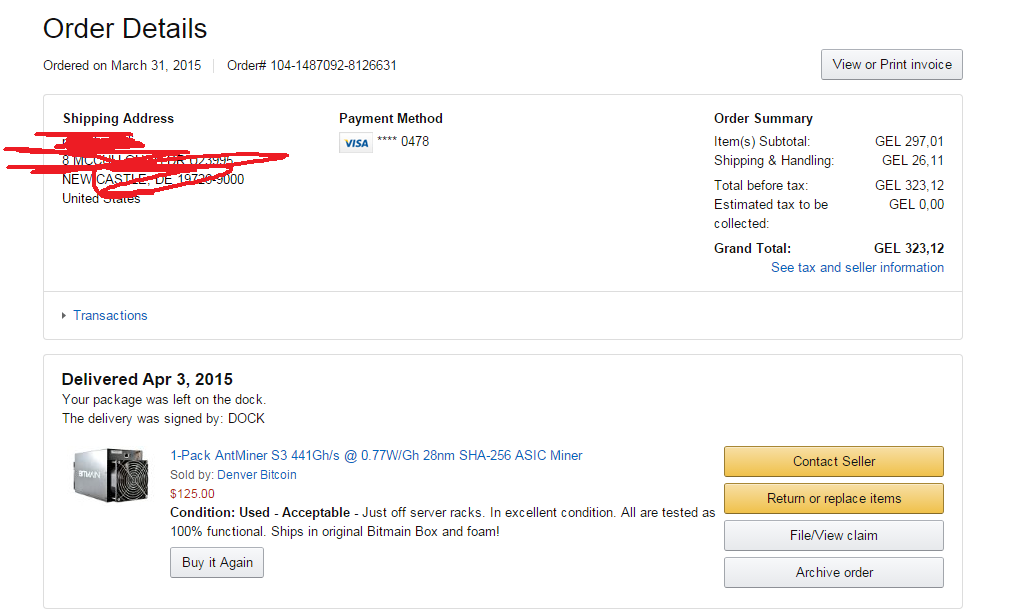The width and height of the screenshot is (1013, 613).
Task: Click the card ending 0478 text
Action: coord(403,141)
